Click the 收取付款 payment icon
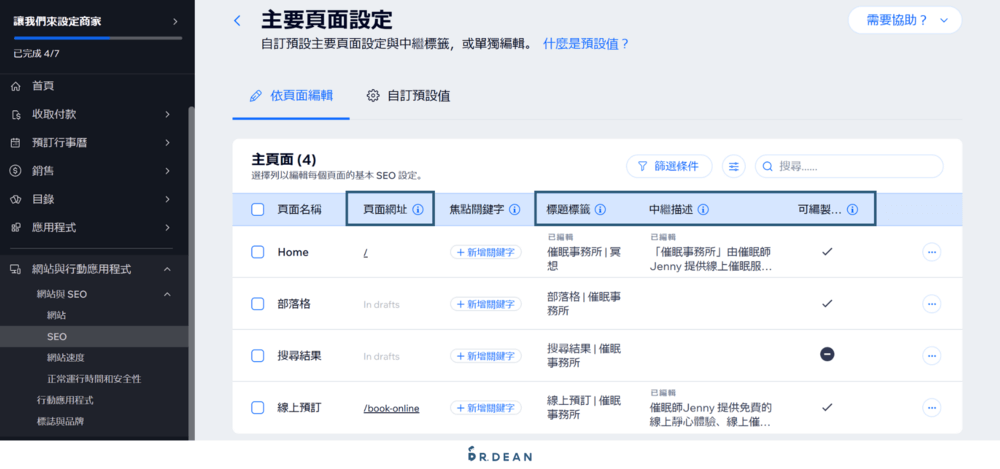 [16, 114]
